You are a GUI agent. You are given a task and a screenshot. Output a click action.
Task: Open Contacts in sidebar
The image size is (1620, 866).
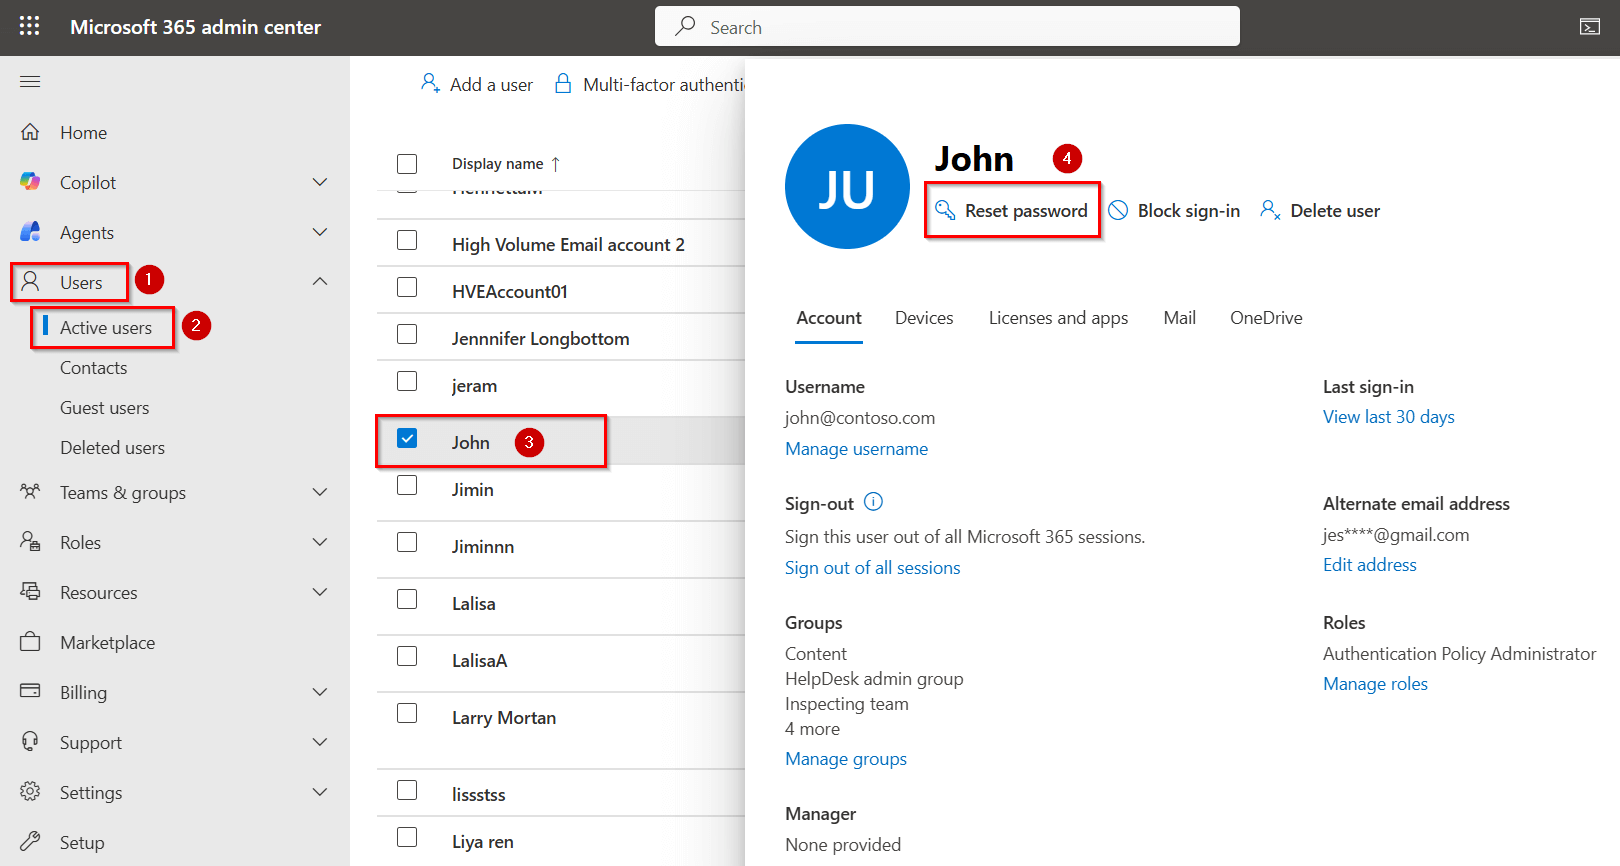pos(94,368)
